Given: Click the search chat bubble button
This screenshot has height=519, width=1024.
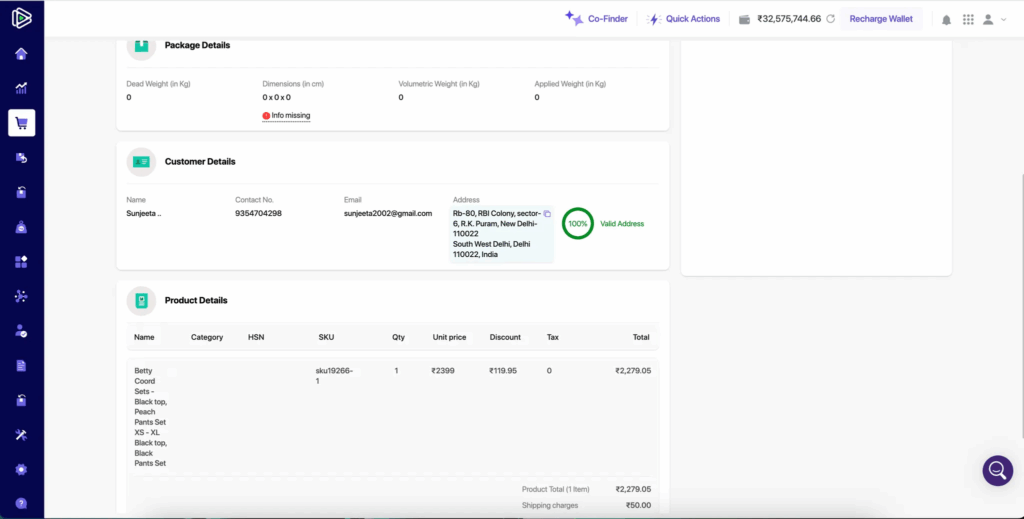Looking at the screenshot, I should (x=997, y=470).
